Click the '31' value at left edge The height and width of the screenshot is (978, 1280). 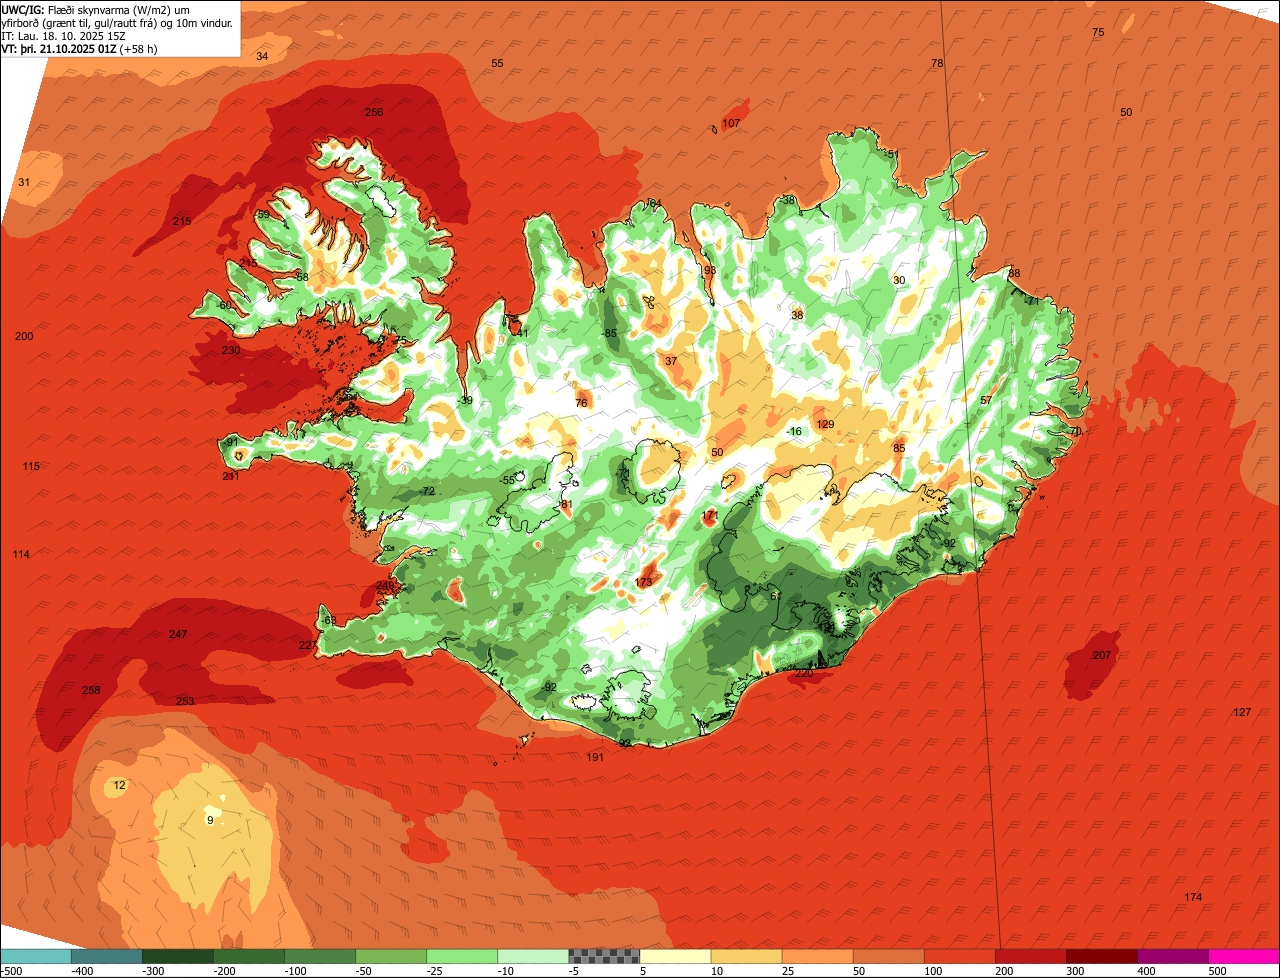pos(24,182)
